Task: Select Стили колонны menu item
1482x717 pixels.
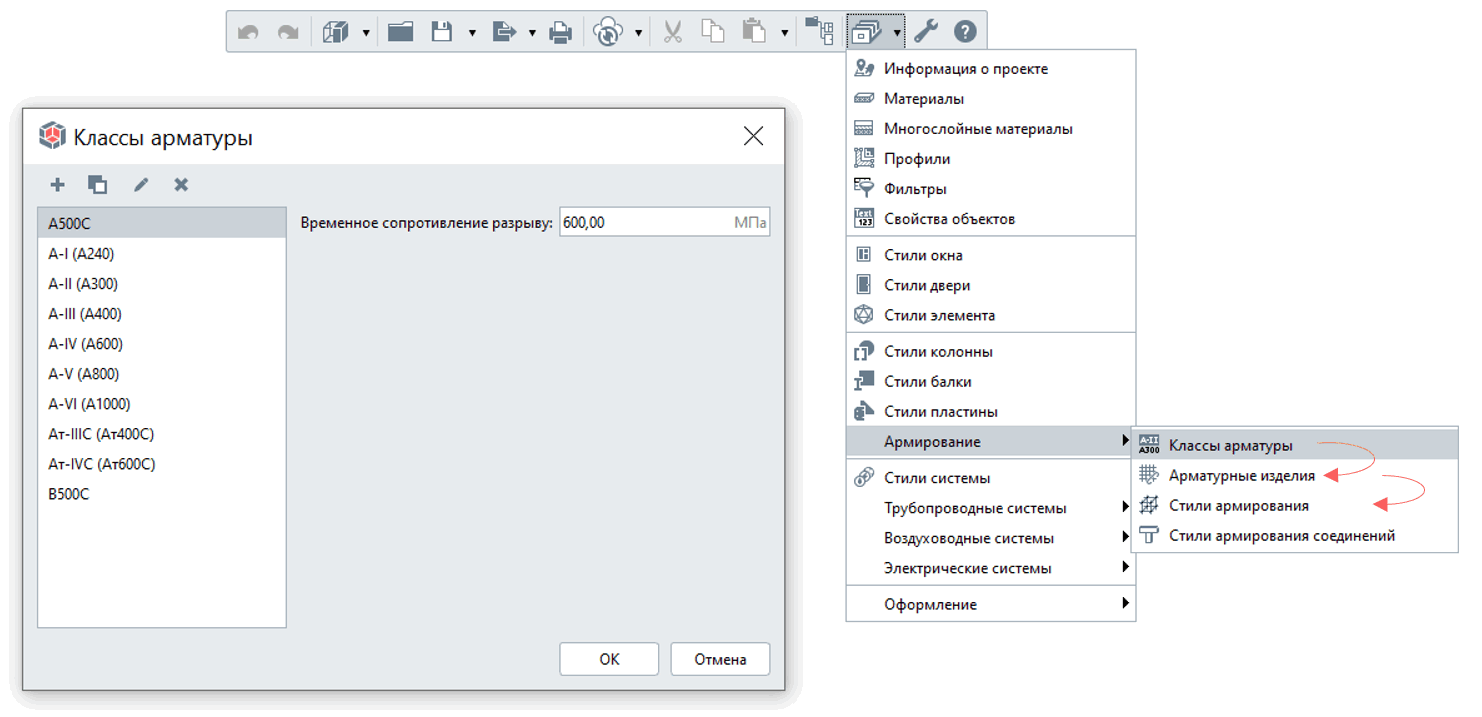Action: coord(938,352)
